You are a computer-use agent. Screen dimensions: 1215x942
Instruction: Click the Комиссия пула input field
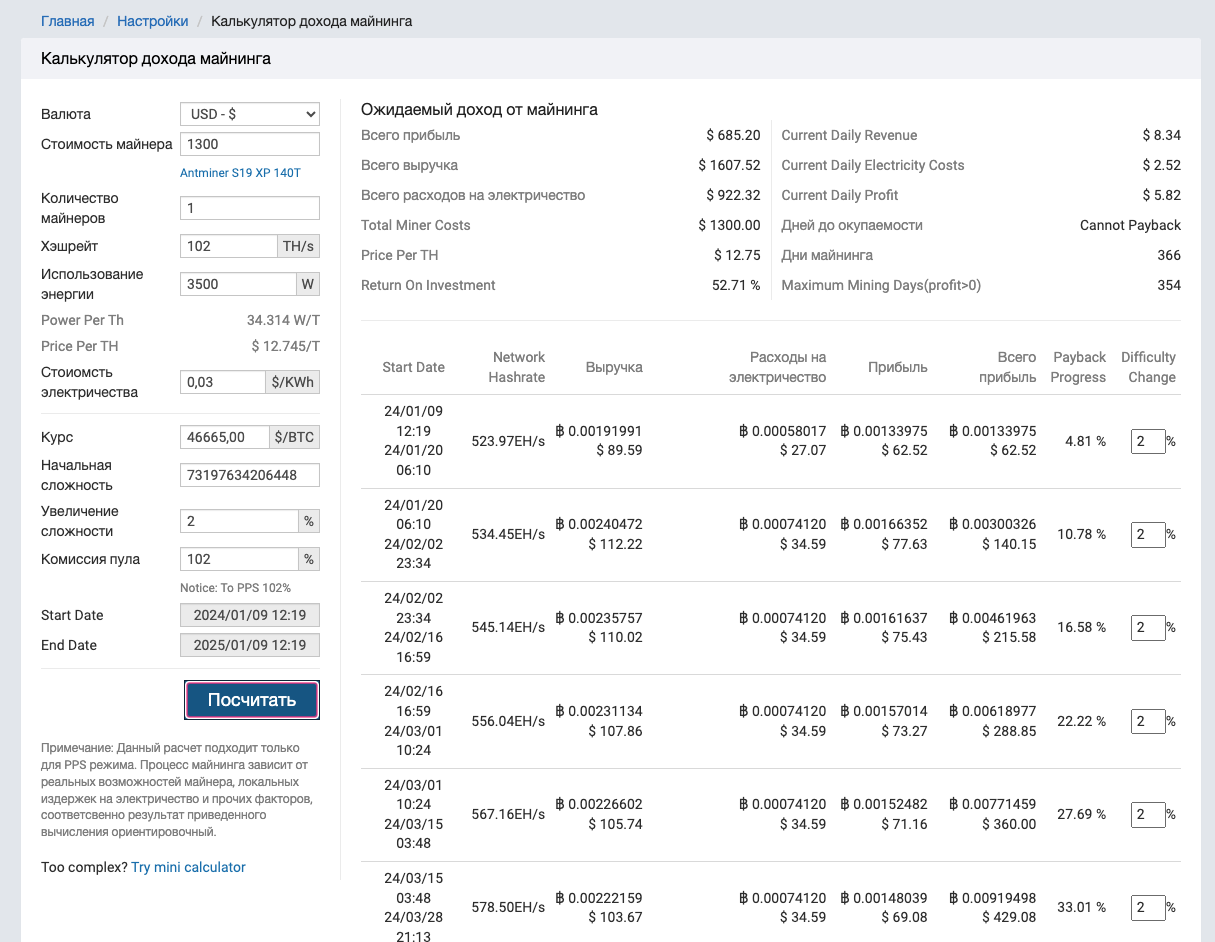point(239,559)
